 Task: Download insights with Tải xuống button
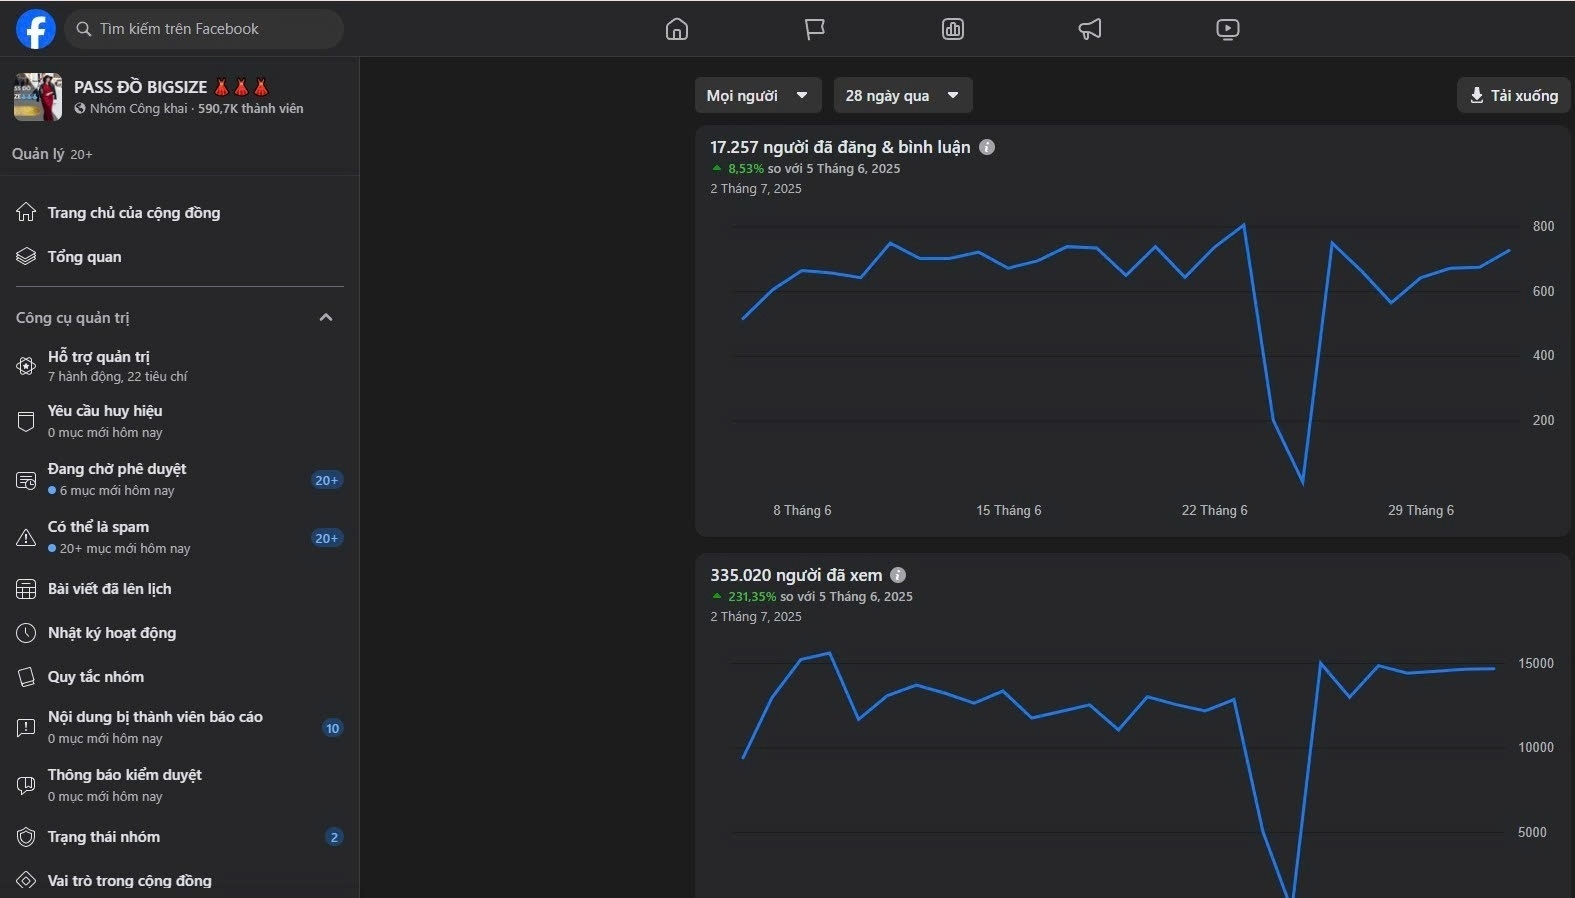pos(1514,95)
